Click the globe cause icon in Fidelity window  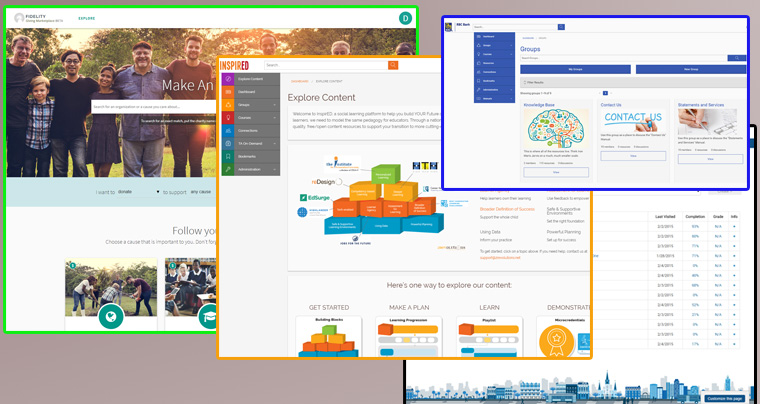tap(111, 316)
